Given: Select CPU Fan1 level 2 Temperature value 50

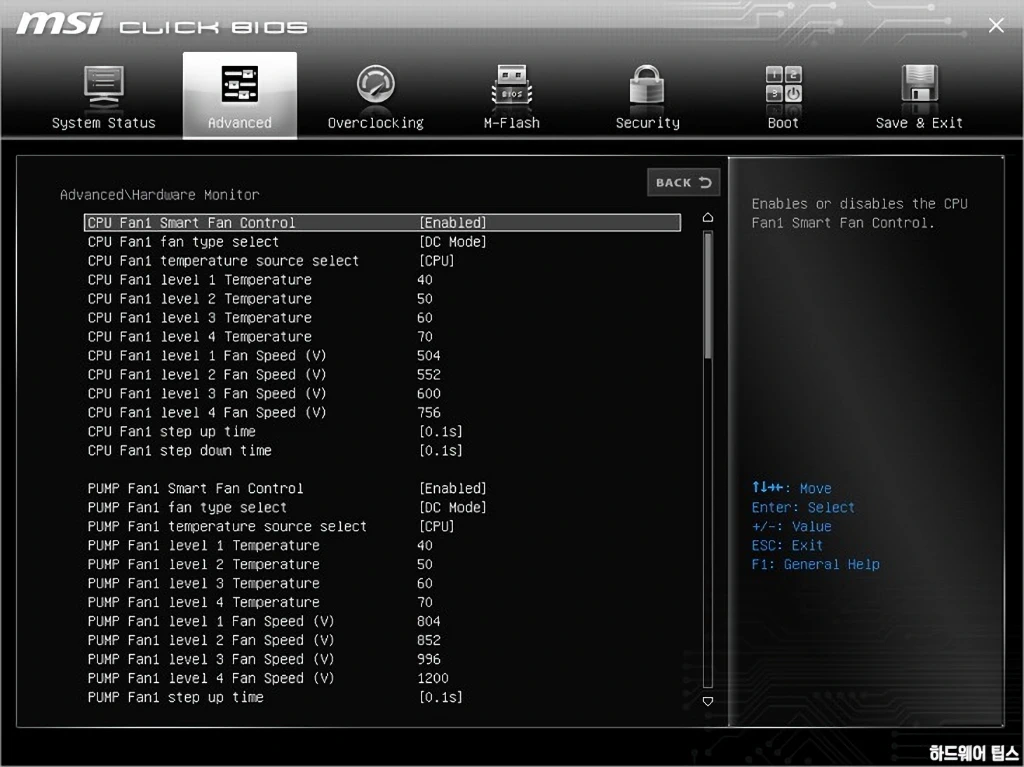Looking at the screenshot, I should point(424,299).
